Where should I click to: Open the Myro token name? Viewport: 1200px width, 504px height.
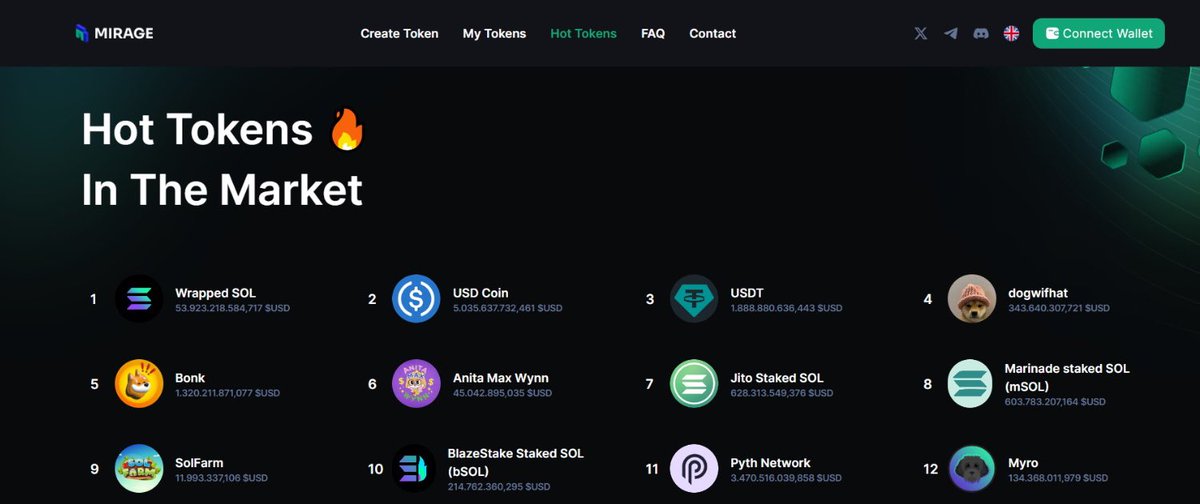[x=1023, y=463]
